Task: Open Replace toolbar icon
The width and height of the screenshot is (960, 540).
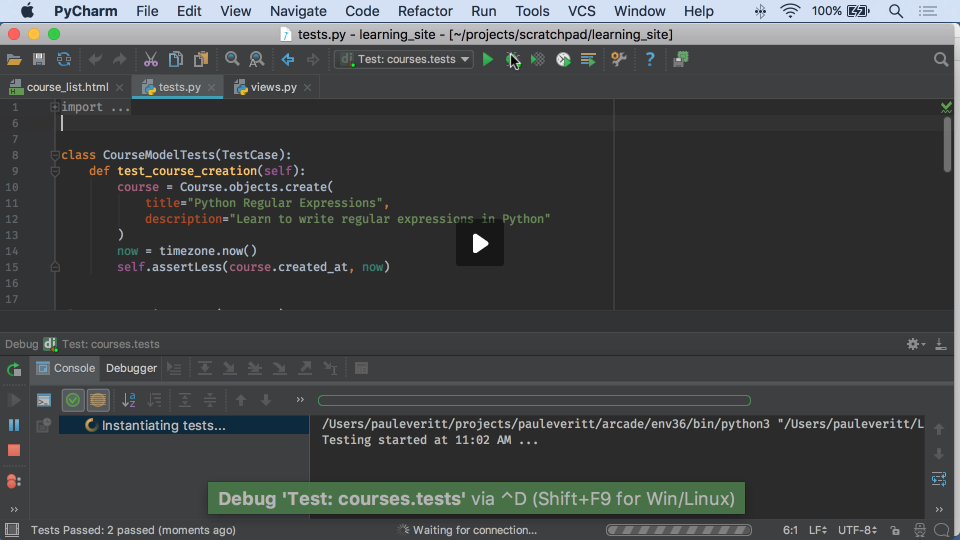Action: pyautogui.click(x=257, y=59)
